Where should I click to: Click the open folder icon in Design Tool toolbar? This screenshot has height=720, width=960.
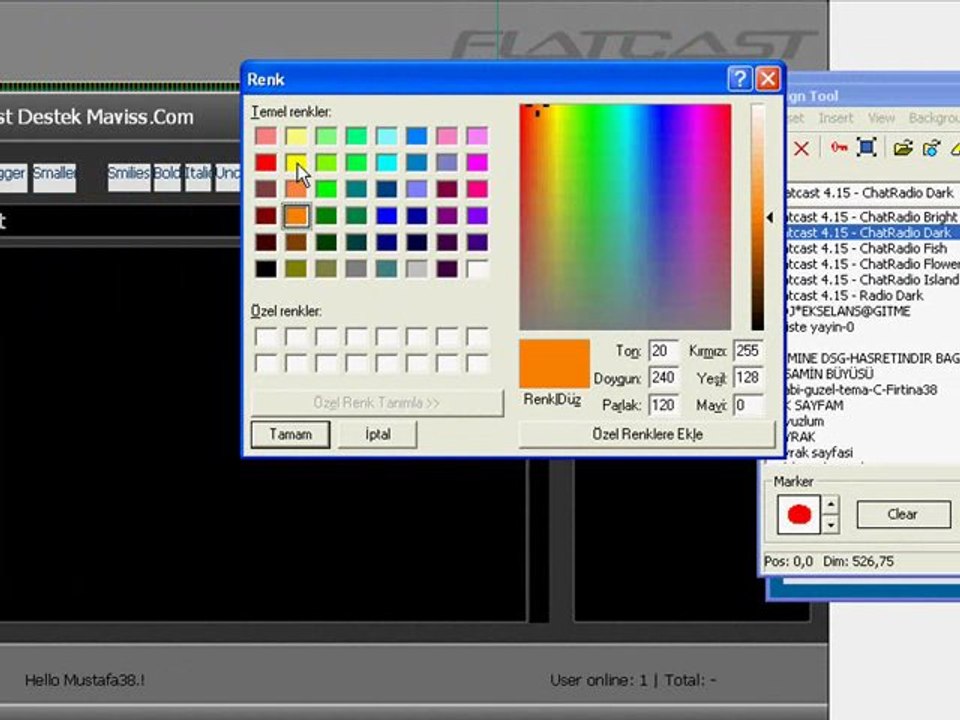(902, 148)
